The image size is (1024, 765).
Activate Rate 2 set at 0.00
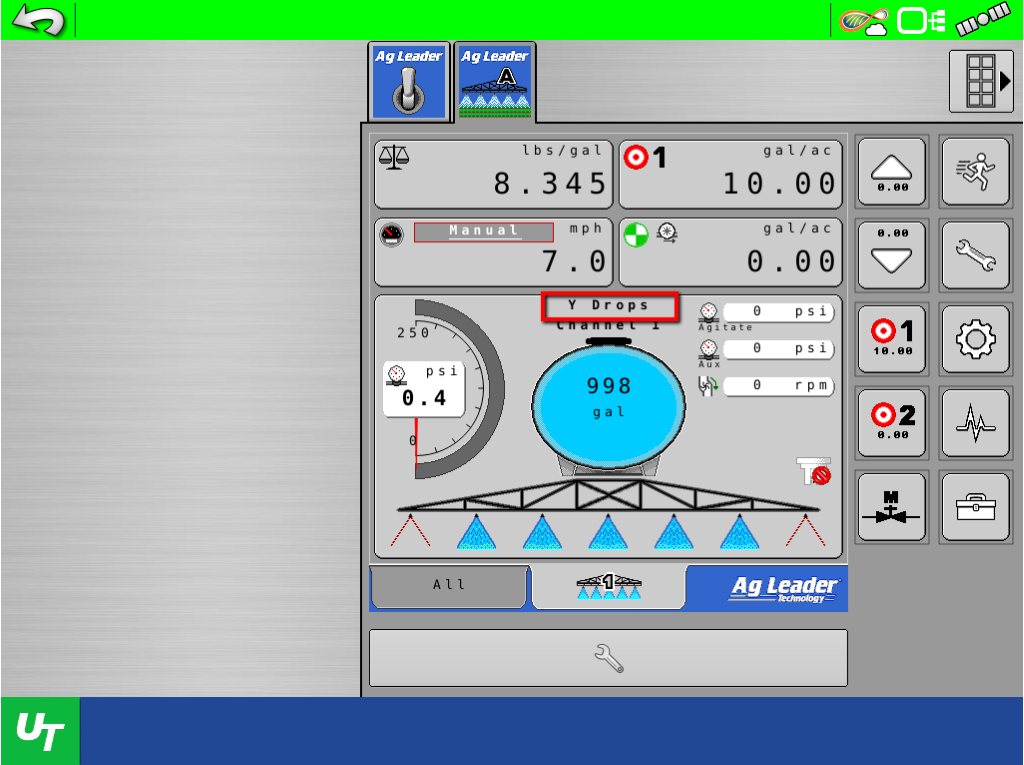(x=891, y=422)
